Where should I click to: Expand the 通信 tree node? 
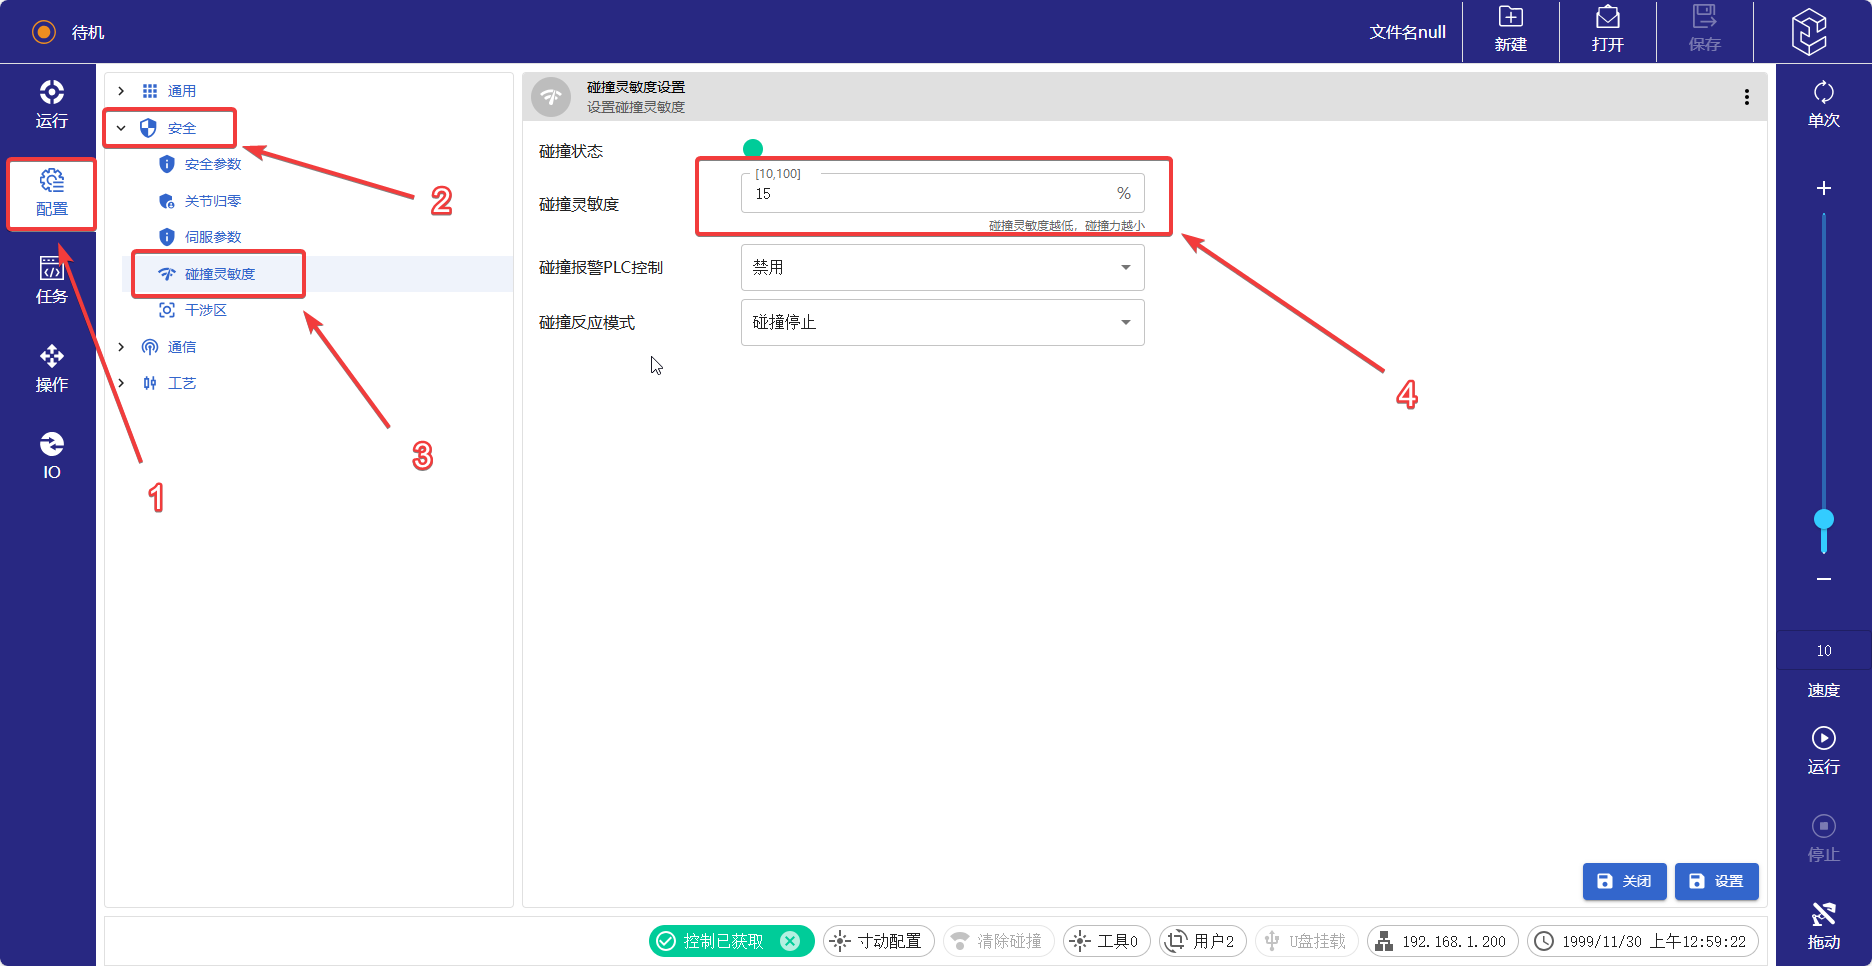point(121,347)
